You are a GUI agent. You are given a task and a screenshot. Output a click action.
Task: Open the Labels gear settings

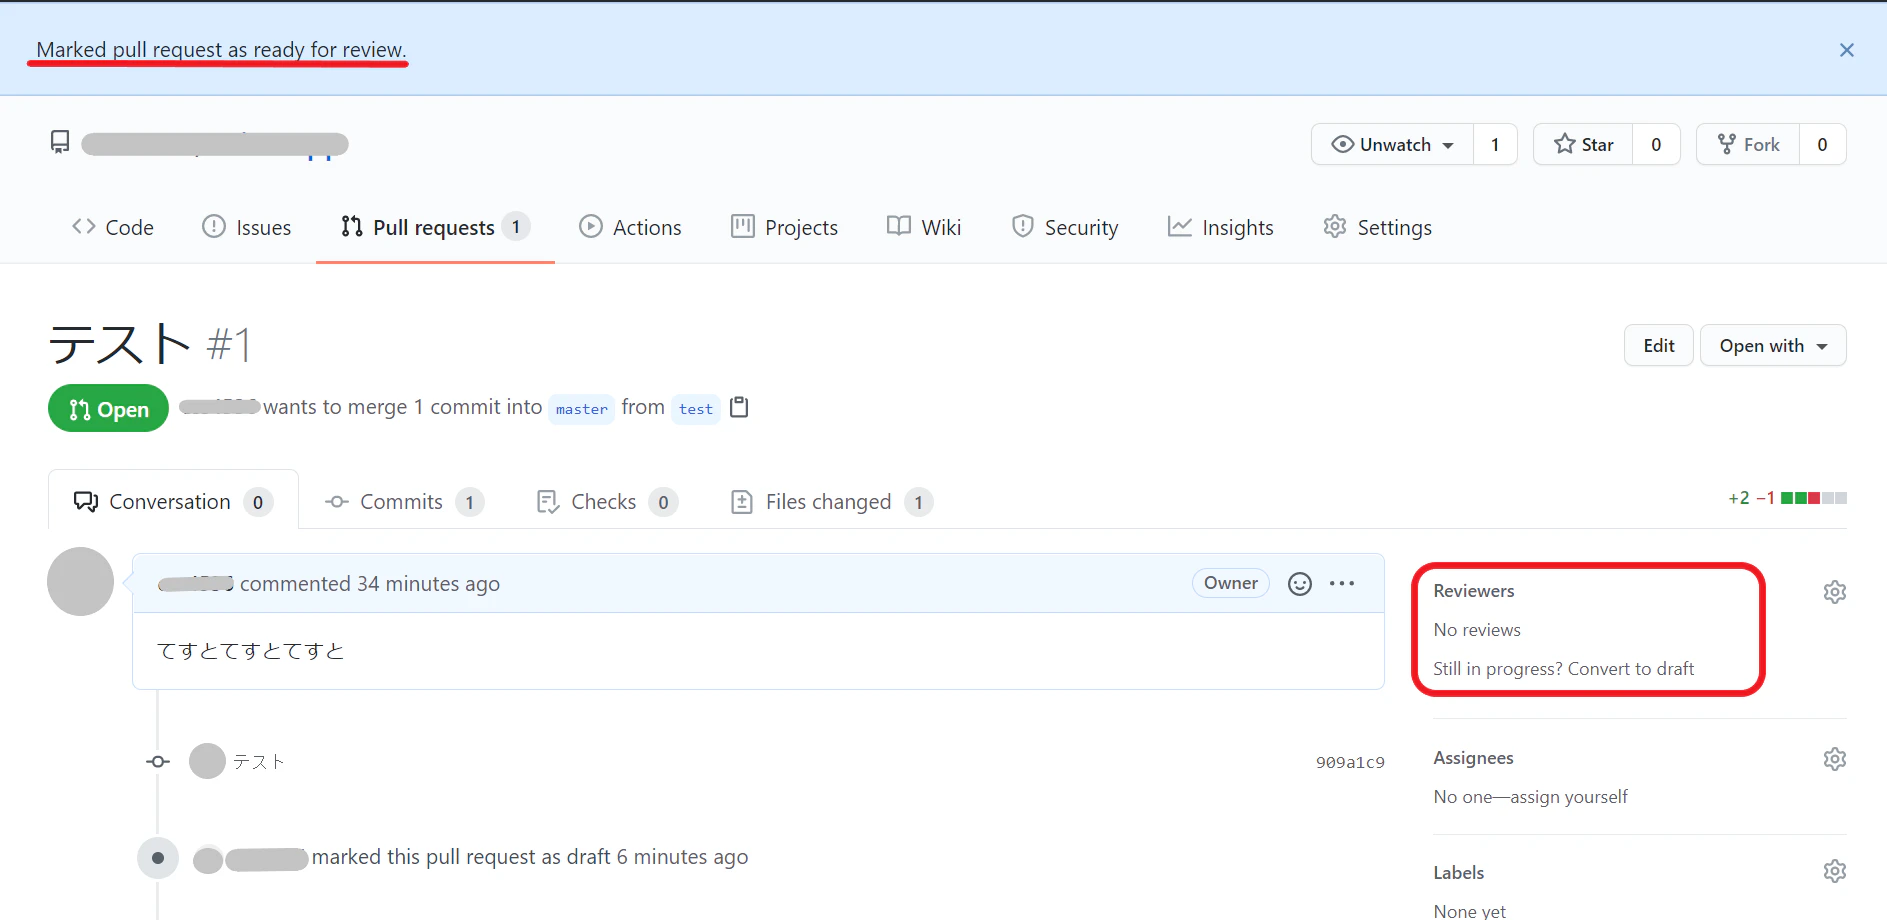tap(1834, 871)
